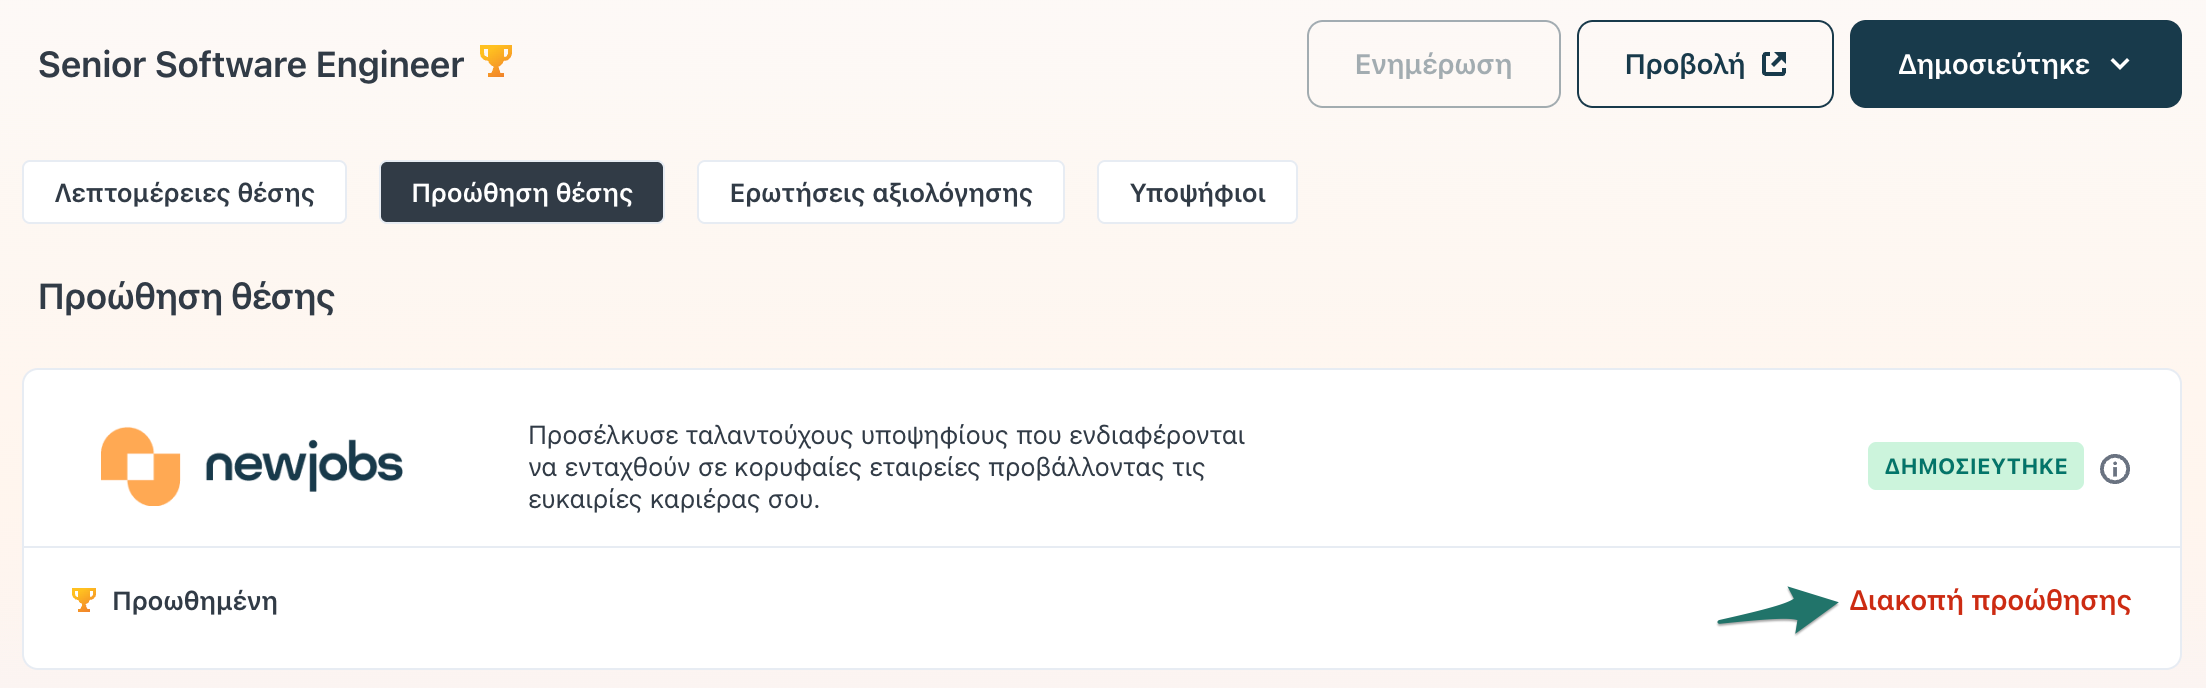The image size is (2206, 688).
Task: Expand the Δημοσιεύτηκε dropdown chevron
Action: point(2120,64)
